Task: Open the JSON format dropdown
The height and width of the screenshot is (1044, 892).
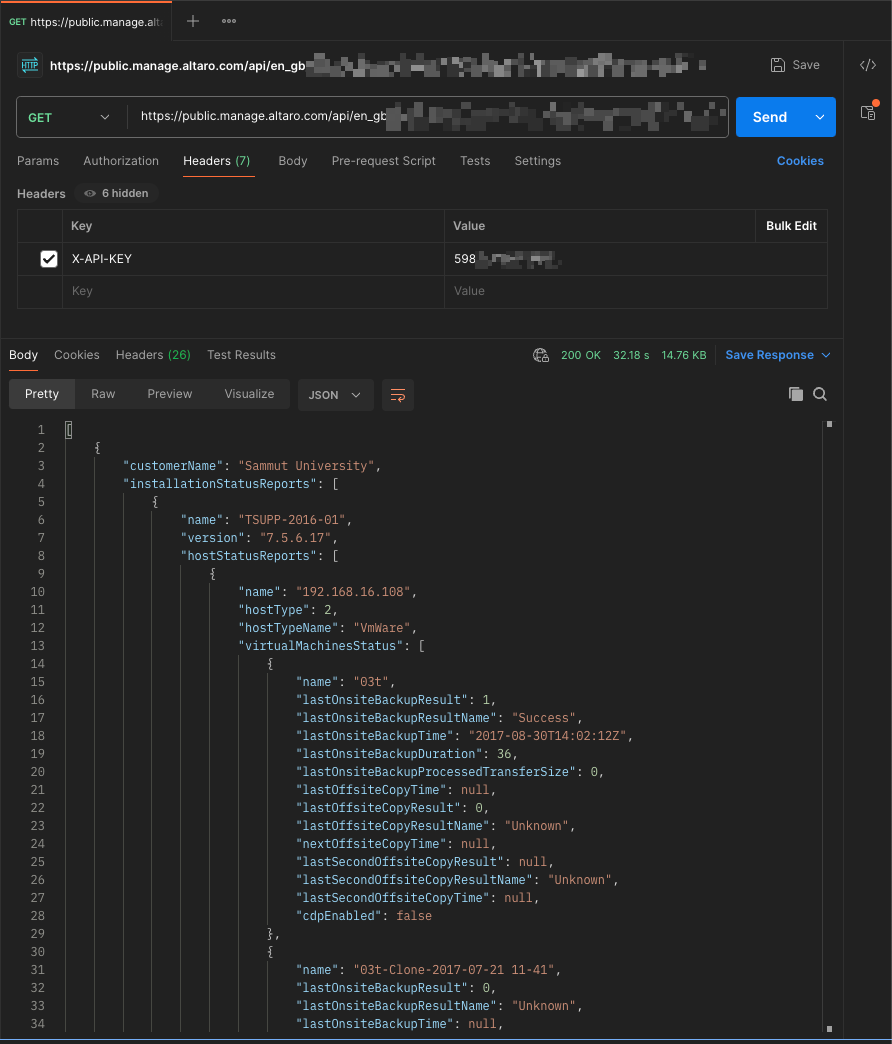Action: (335, 395)
